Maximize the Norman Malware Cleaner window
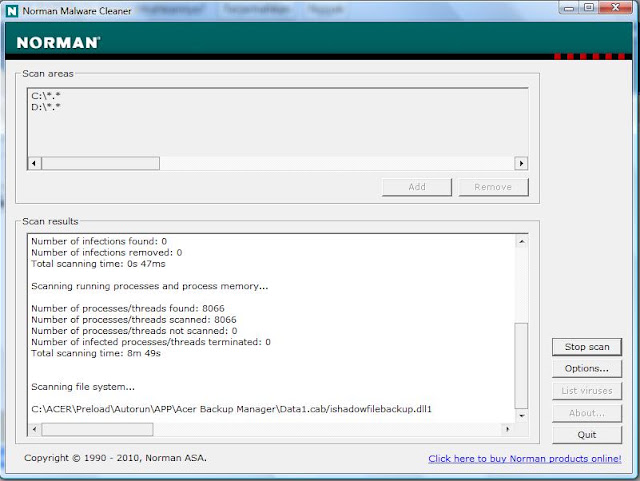This screenshot has width=640, height=481. (x=589, y=7)
